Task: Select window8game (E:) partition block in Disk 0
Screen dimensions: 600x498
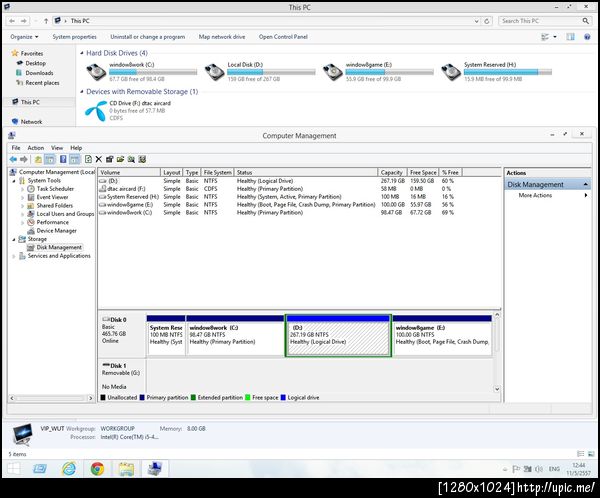Action: point(442,336)
